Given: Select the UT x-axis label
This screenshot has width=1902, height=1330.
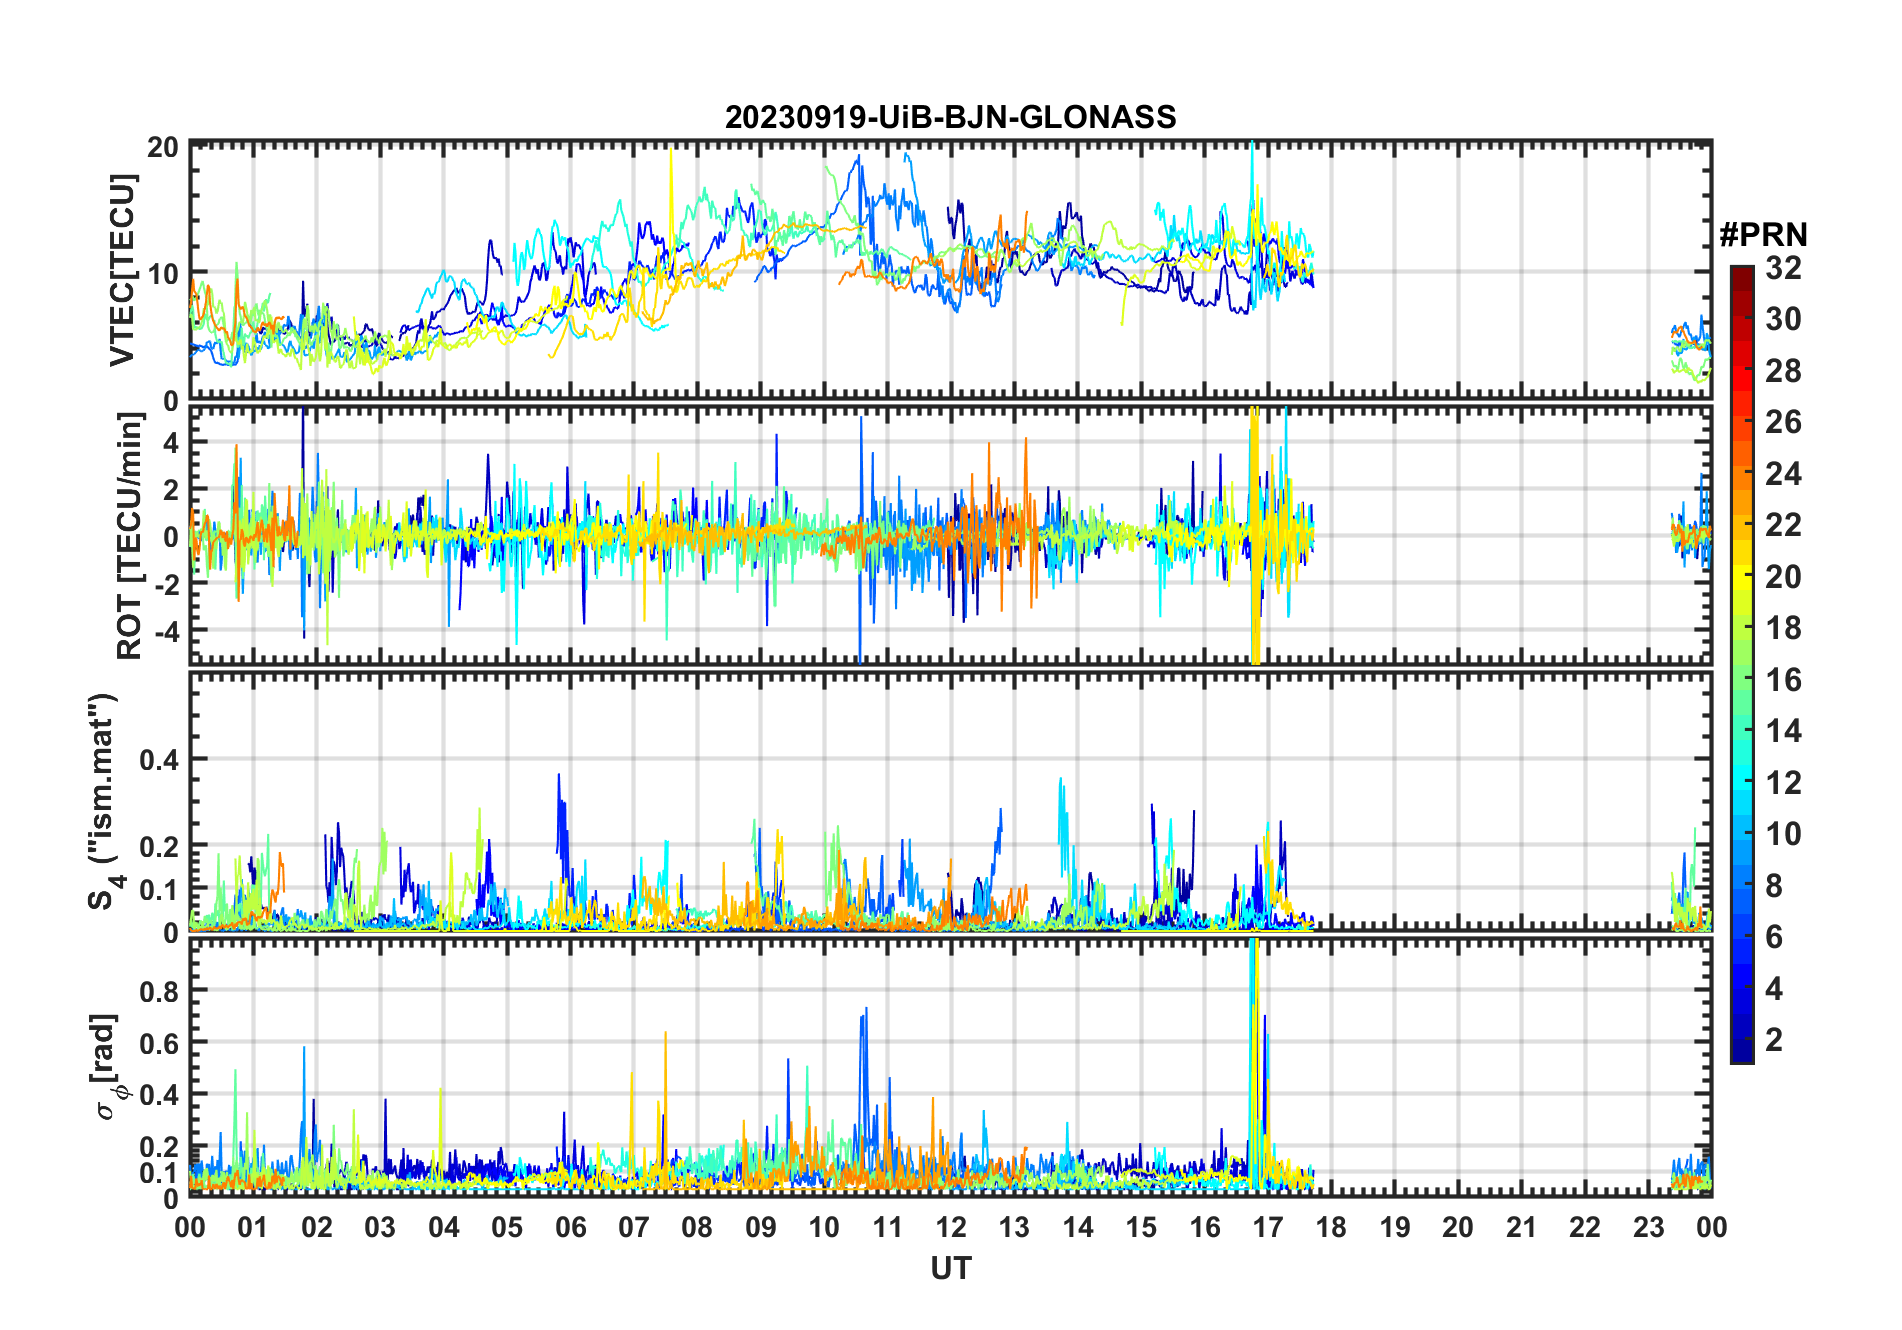Looking at the screenshot, I should (x=950, y=1268).
